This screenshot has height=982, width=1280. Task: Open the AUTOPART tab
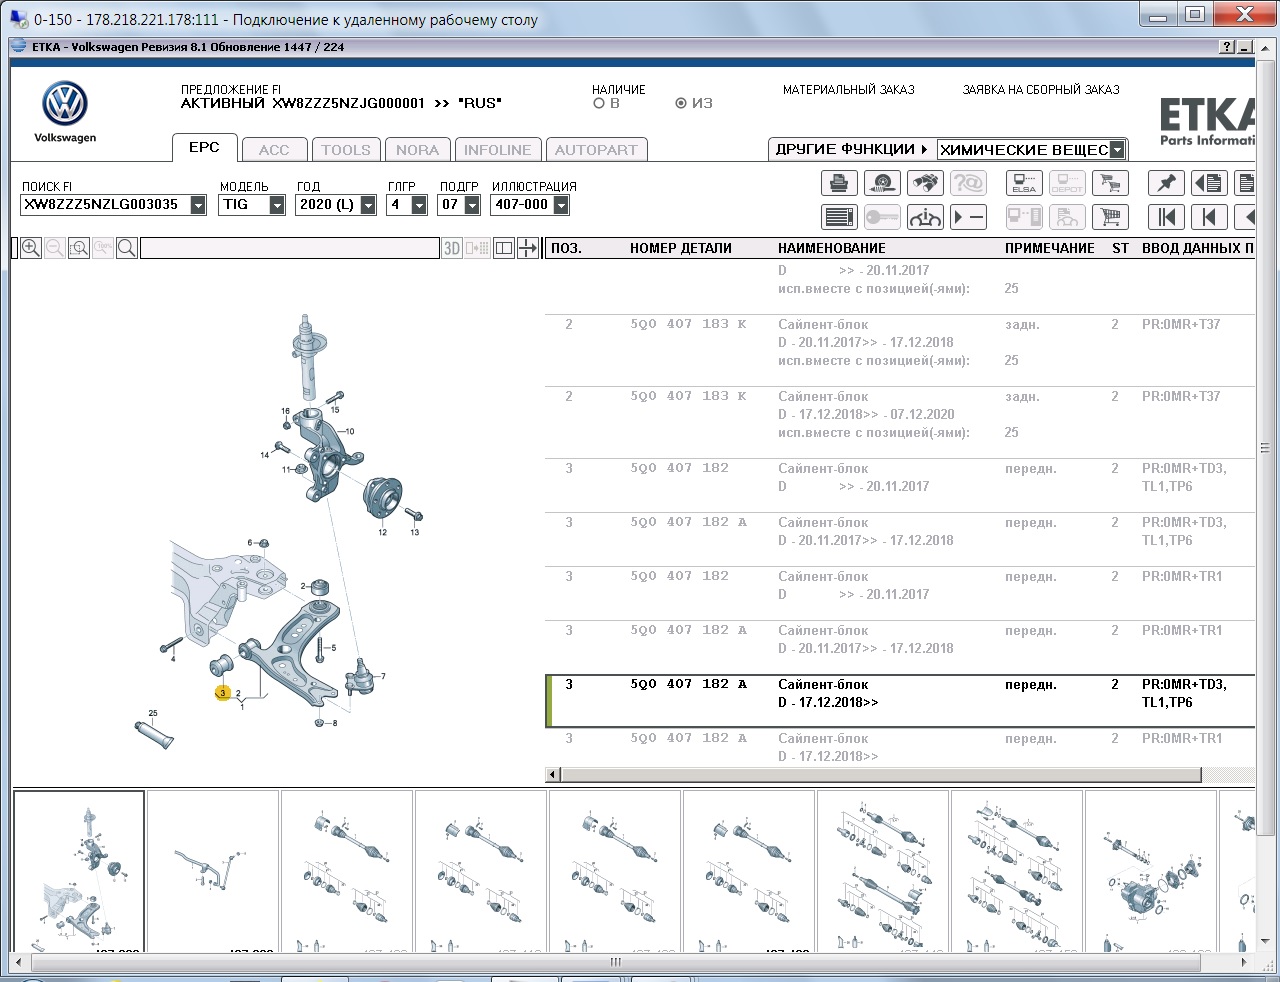click(x=596, y=150)
